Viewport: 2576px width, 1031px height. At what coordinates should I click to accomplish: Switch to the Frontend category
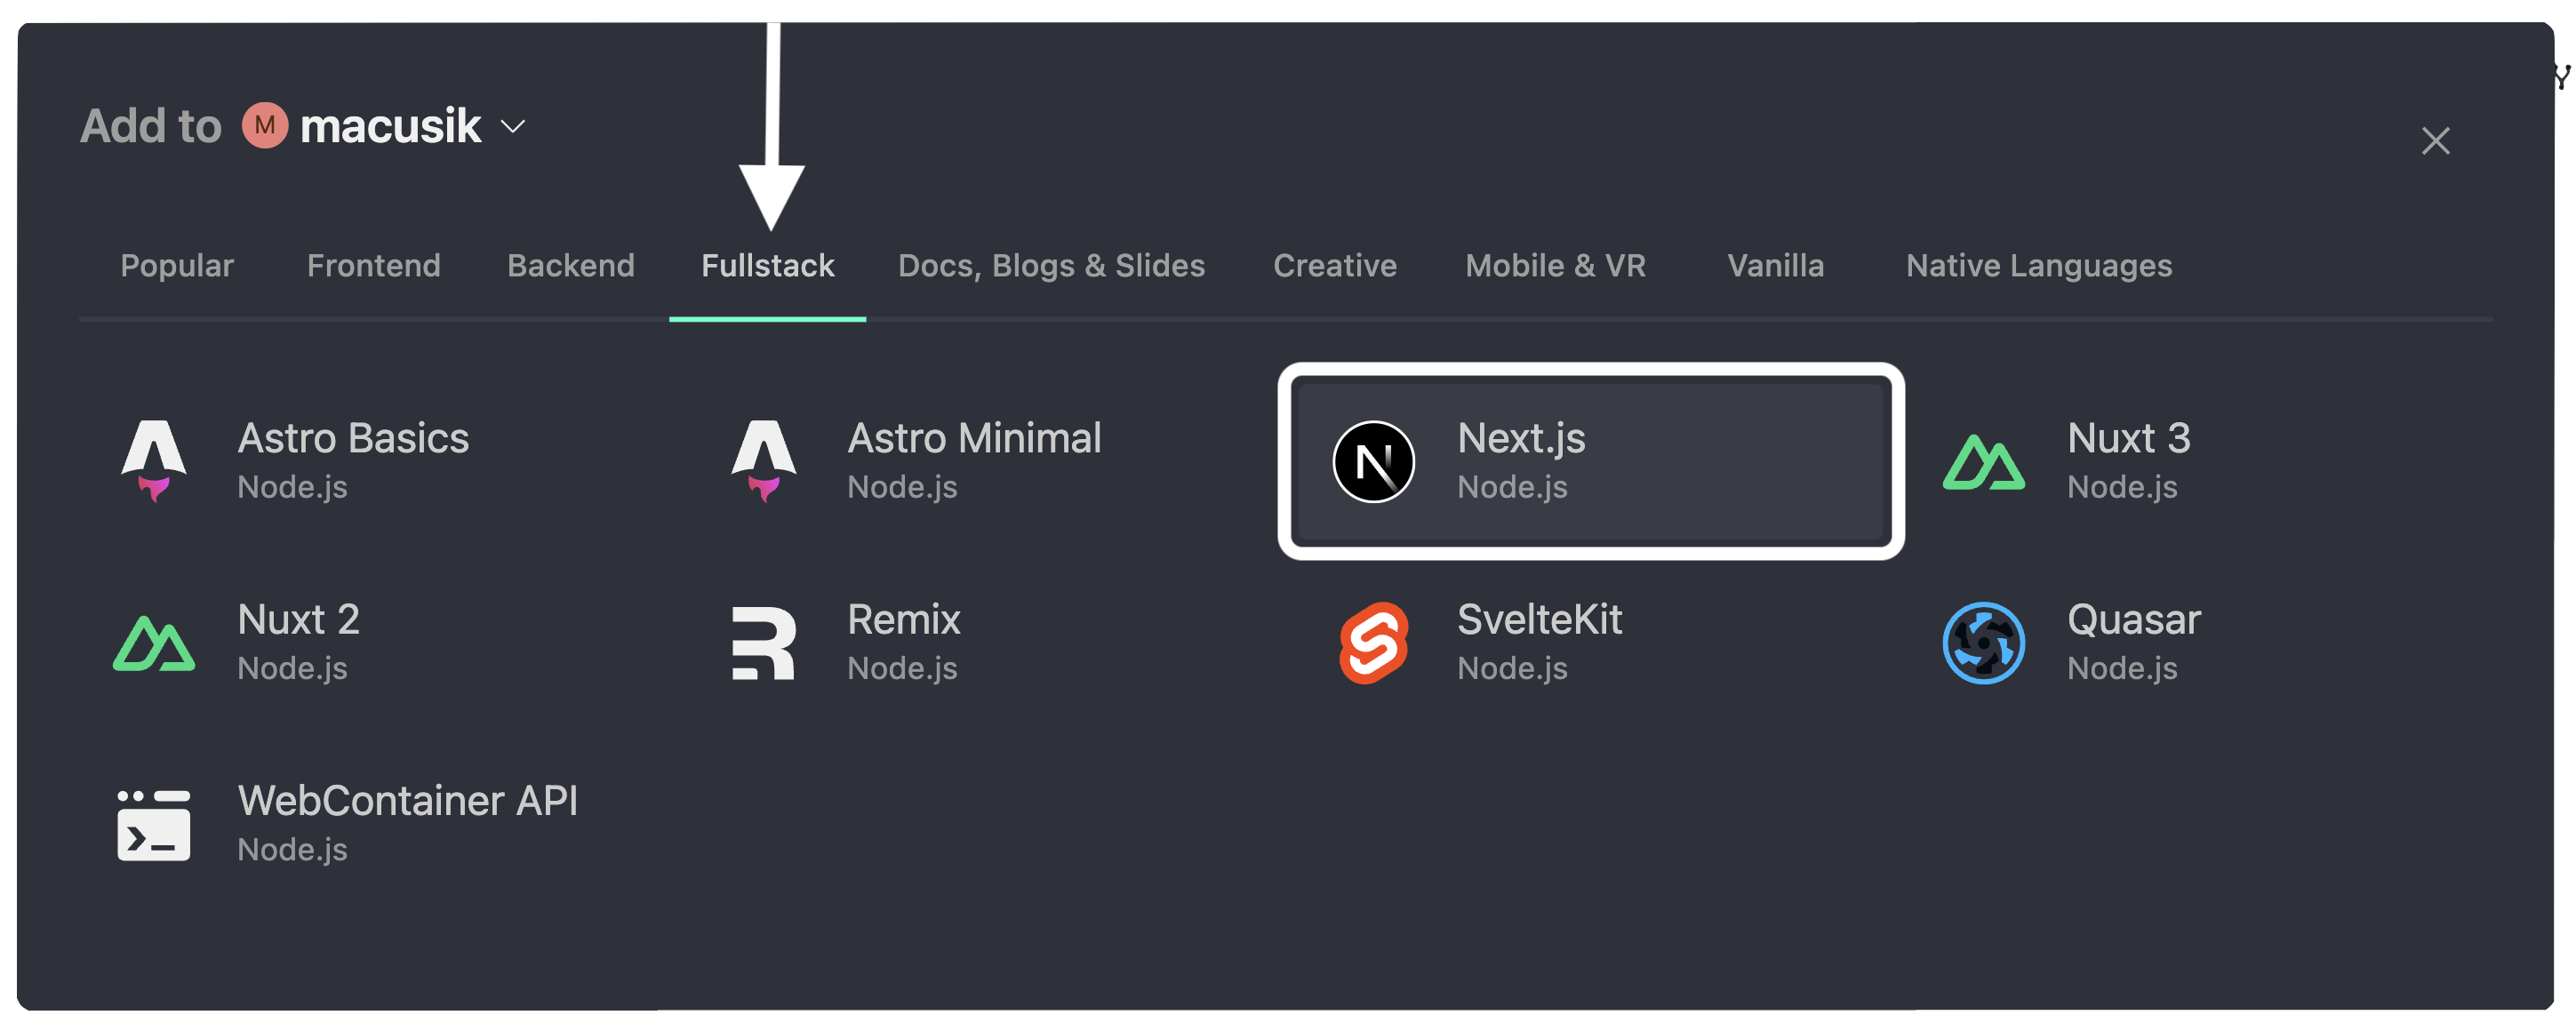coord(373,265)
